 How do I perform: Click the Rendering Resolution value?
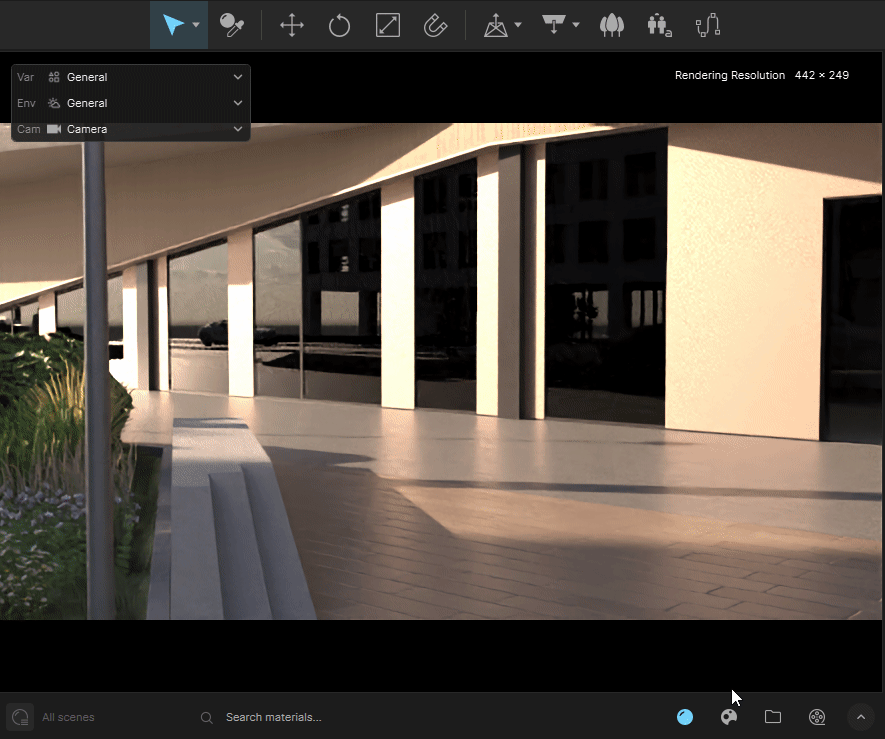(x=821, y=75)
